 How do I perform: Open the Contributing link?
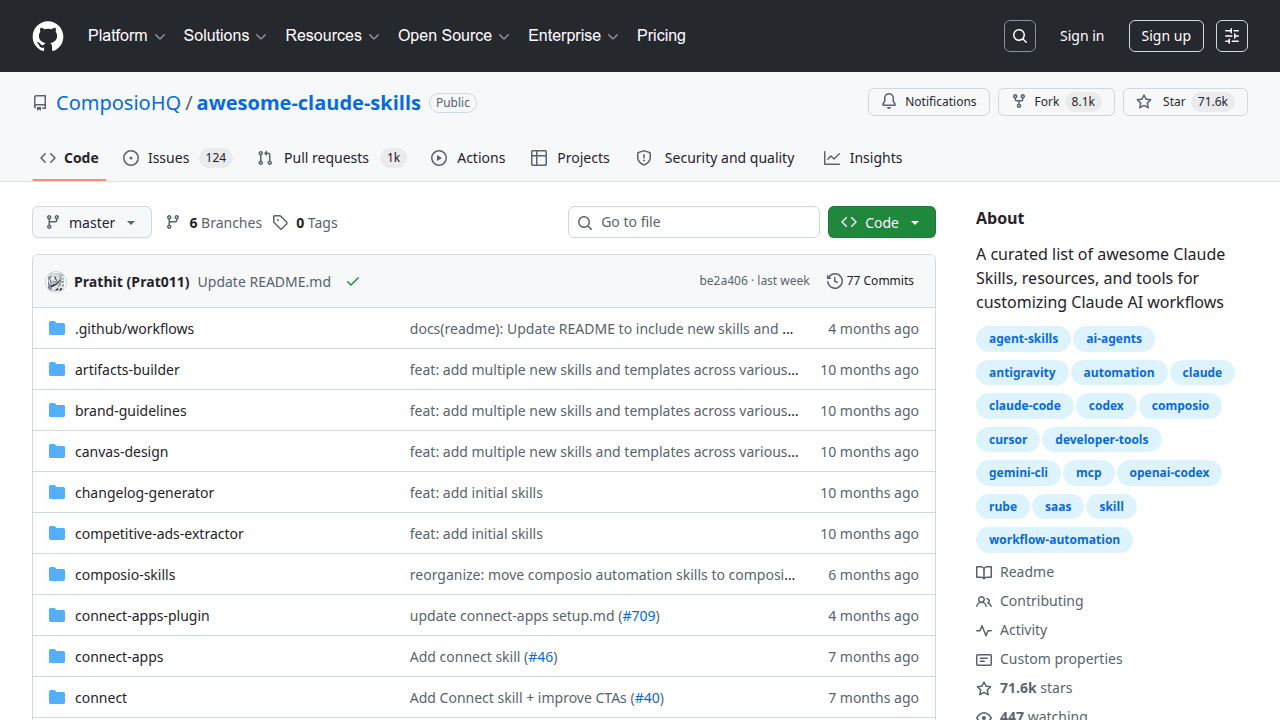pos(1029,601)
